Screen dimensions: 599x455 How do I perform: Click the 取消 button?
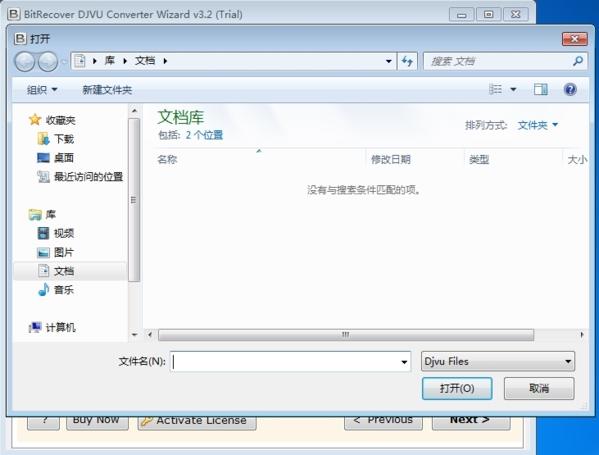tap(539, 389)
